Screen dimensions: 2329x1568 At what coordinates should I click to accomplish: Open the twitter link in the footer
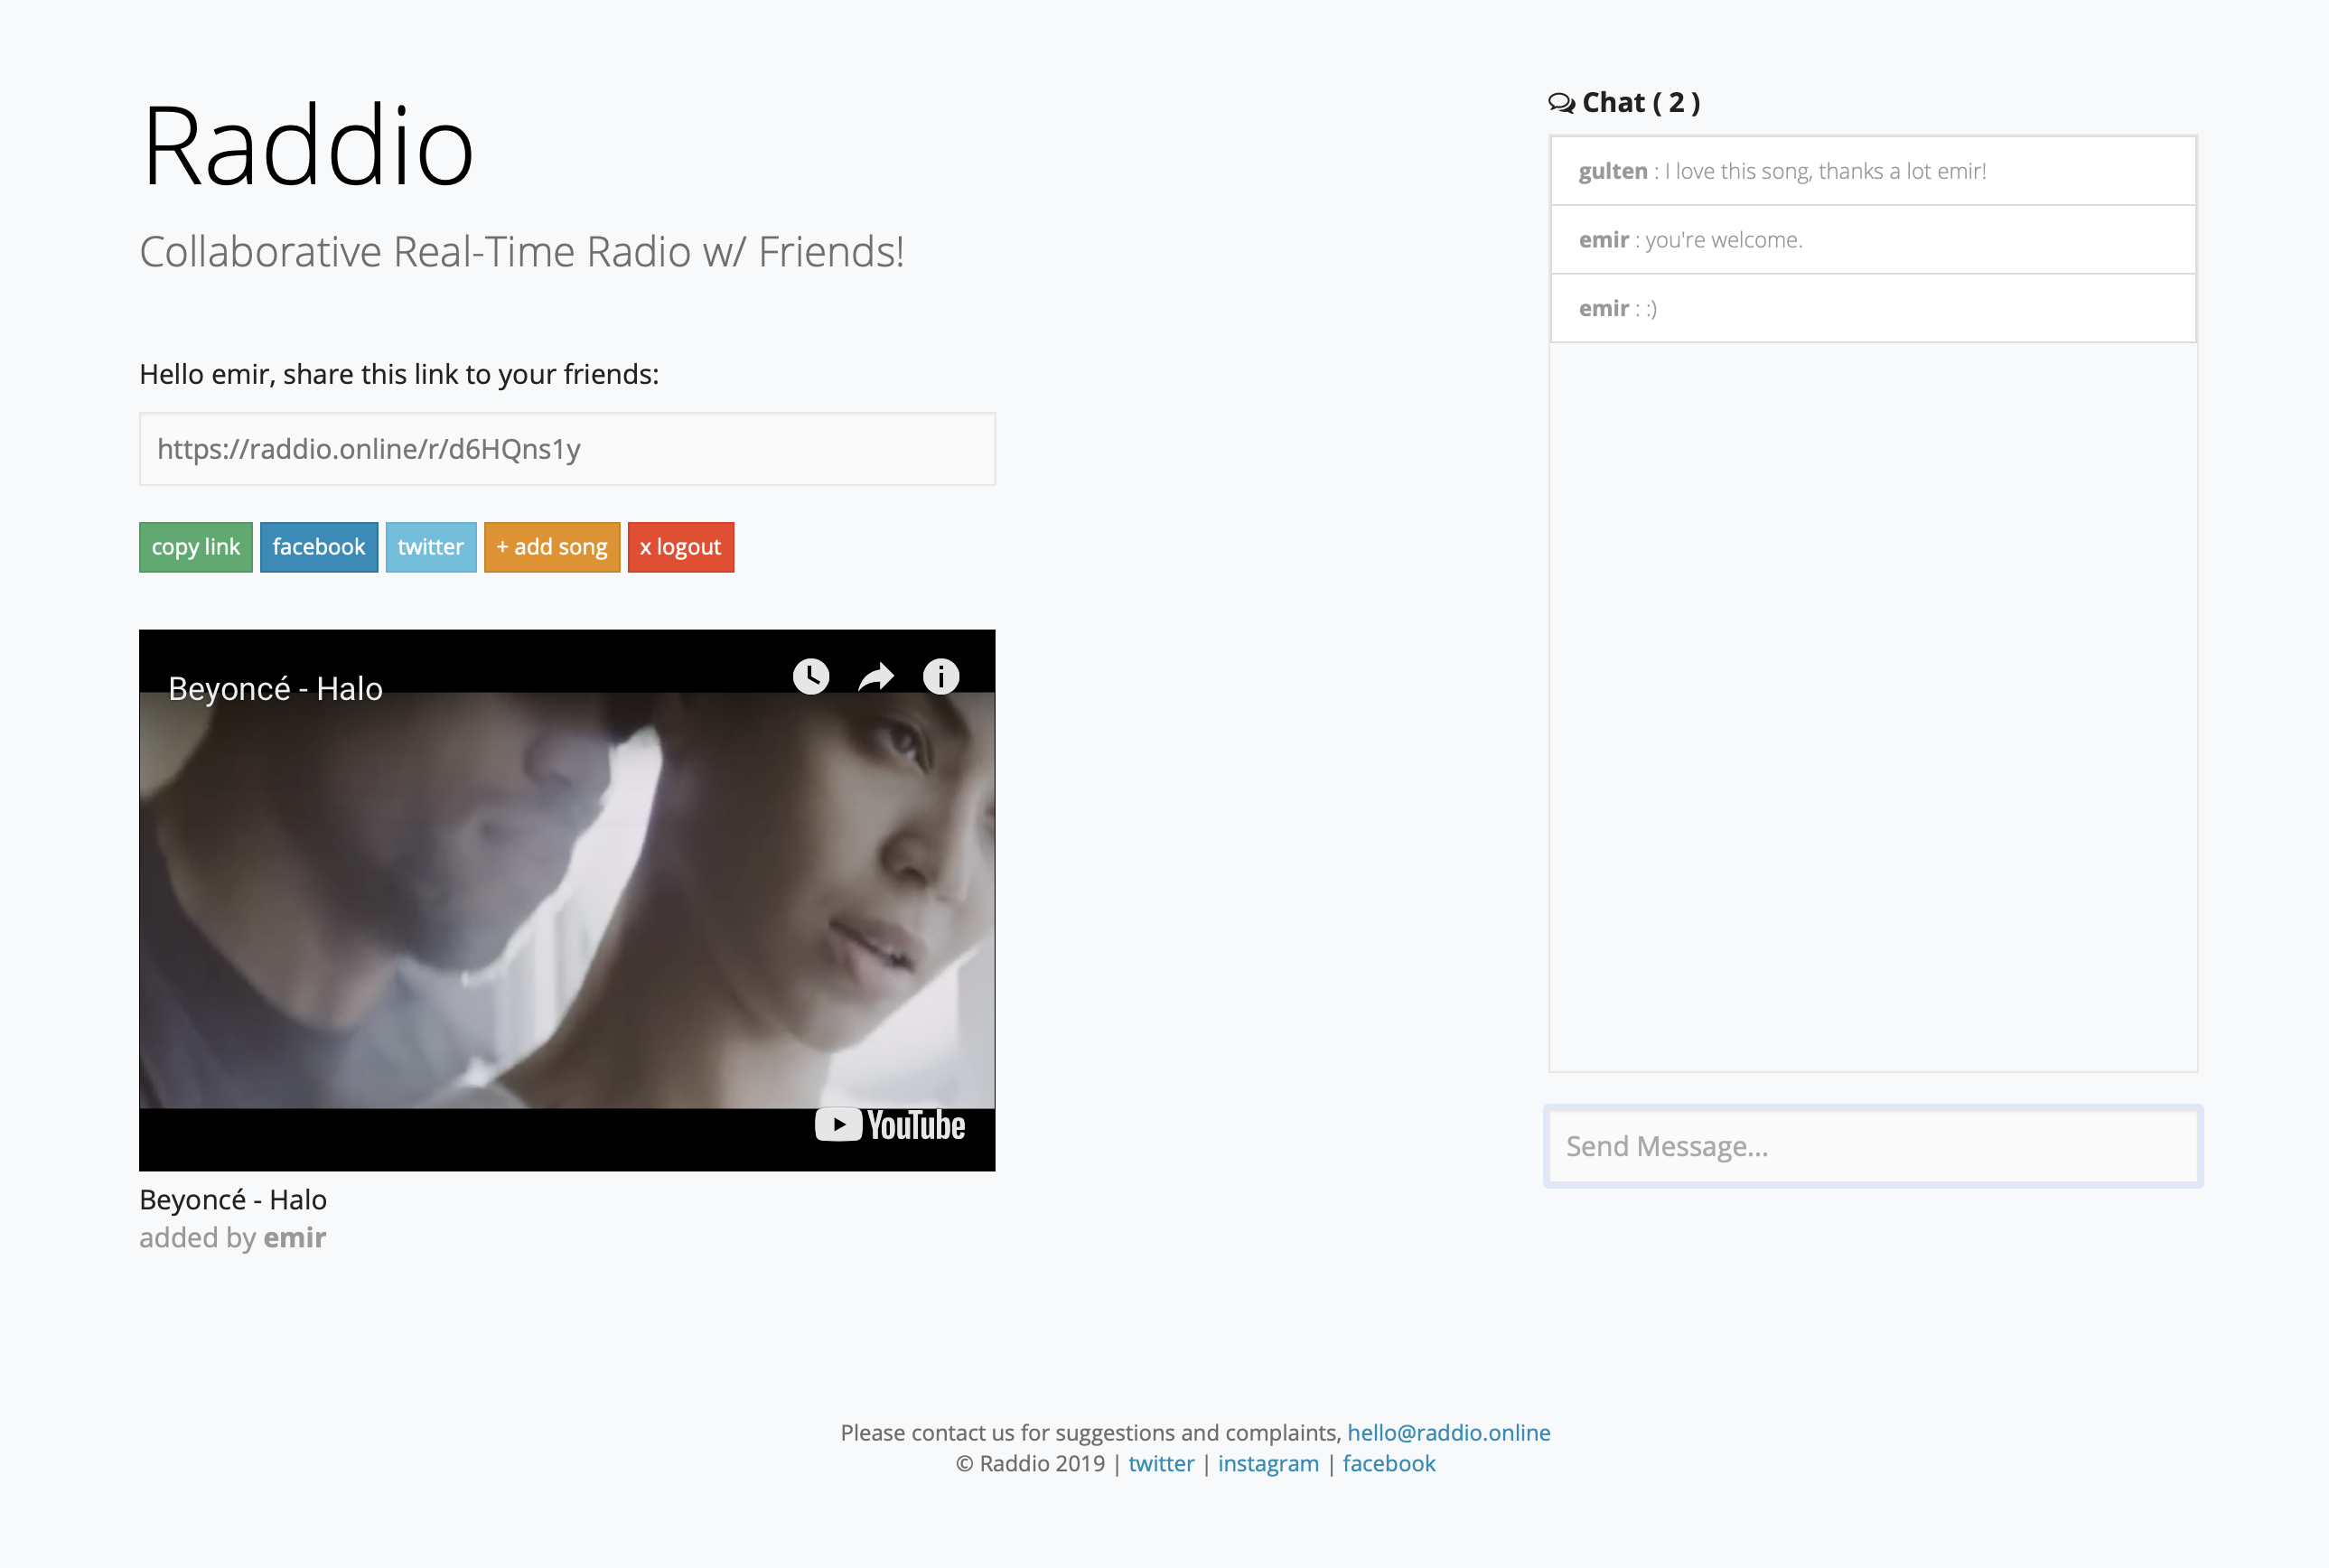coord(1161,1463)
